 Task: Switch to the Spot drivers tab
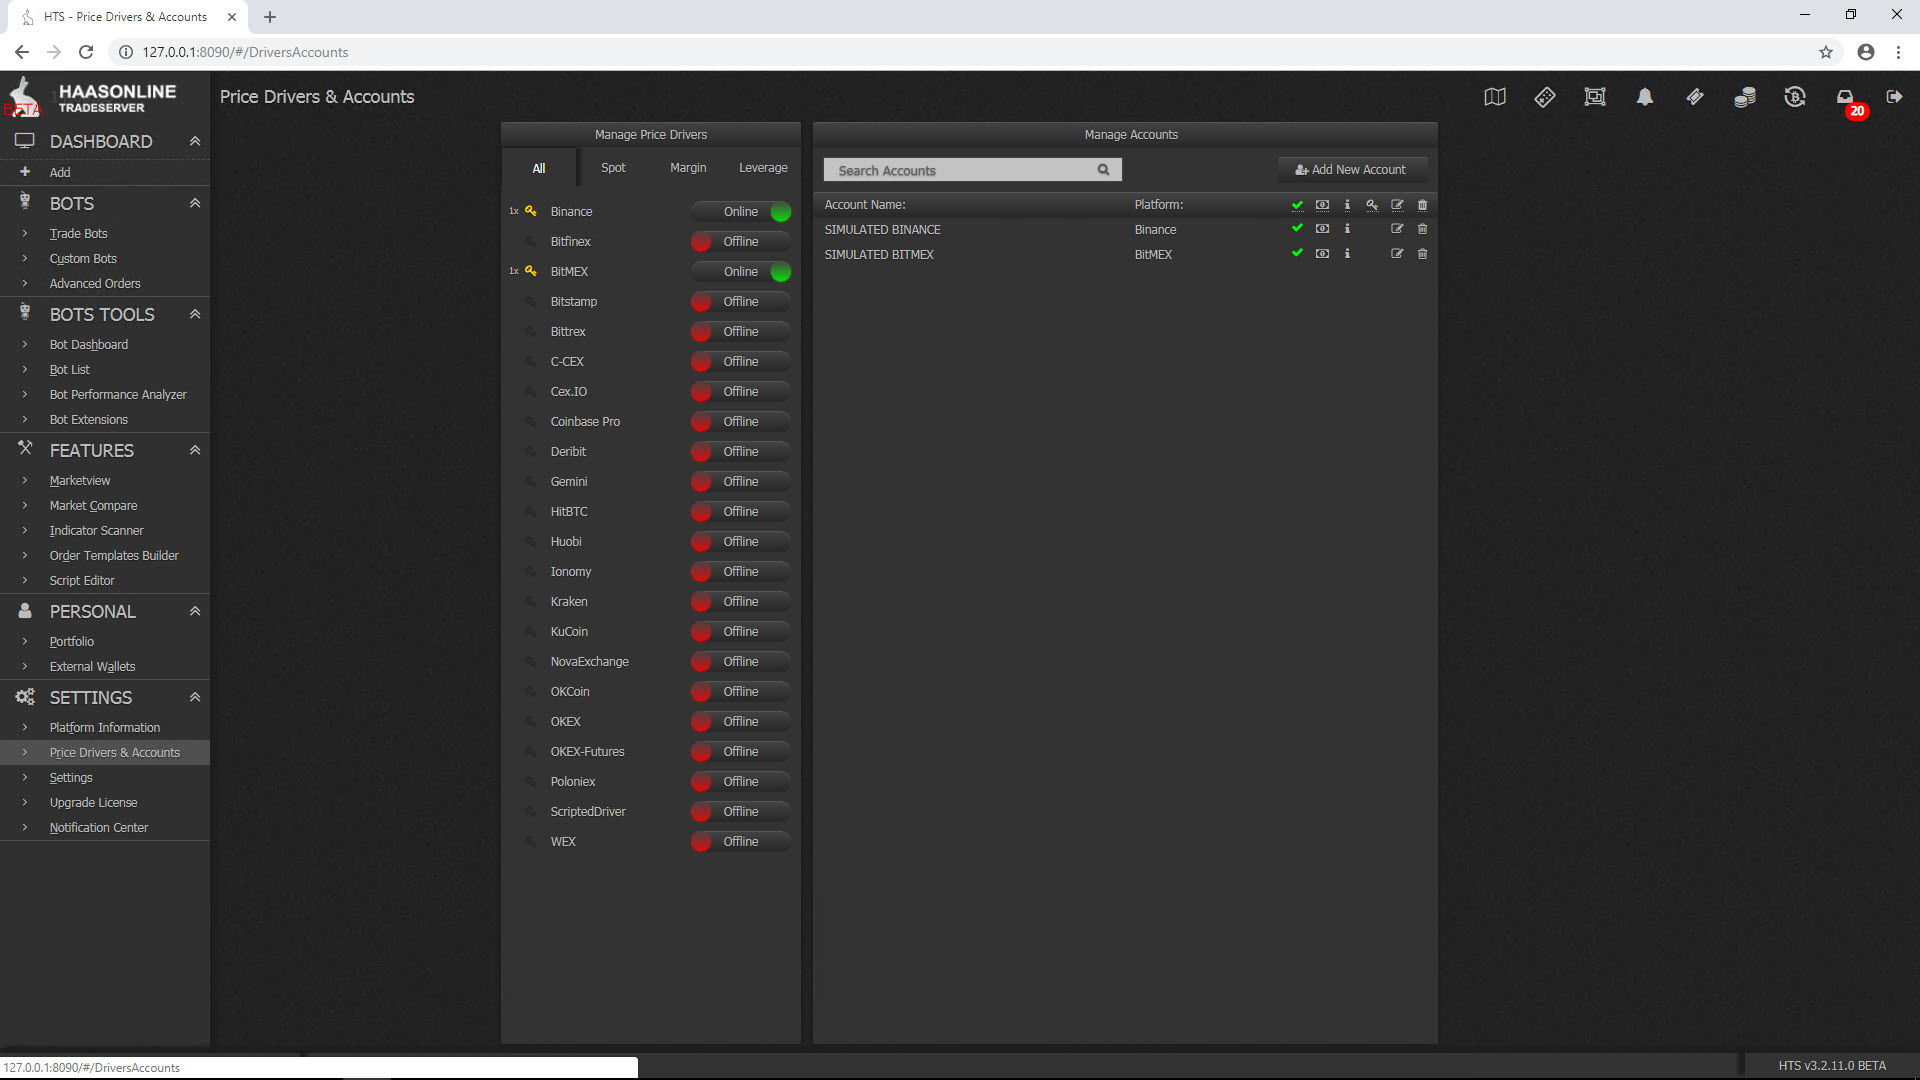coord(613,168)
